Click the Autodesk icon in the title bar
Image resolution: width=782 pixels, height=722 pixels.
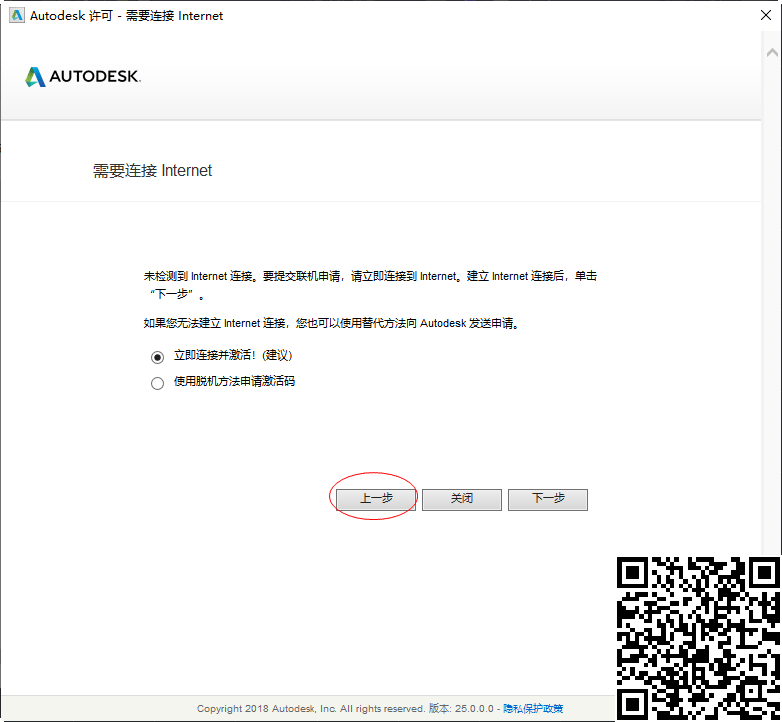[x=16, y=16]
